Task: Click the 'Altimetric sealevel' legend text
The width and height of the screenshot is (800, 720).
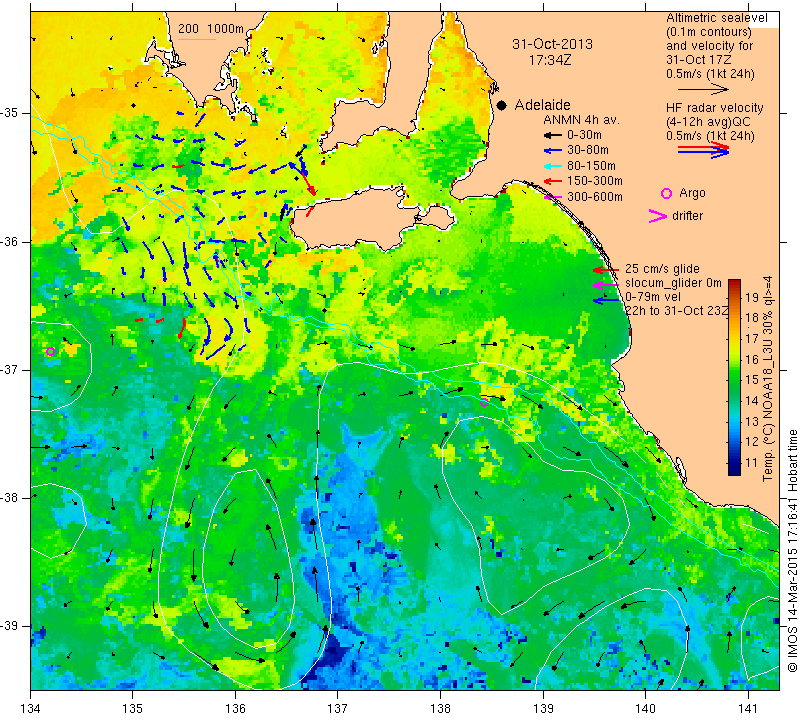Action: click(x=717, y=18)
